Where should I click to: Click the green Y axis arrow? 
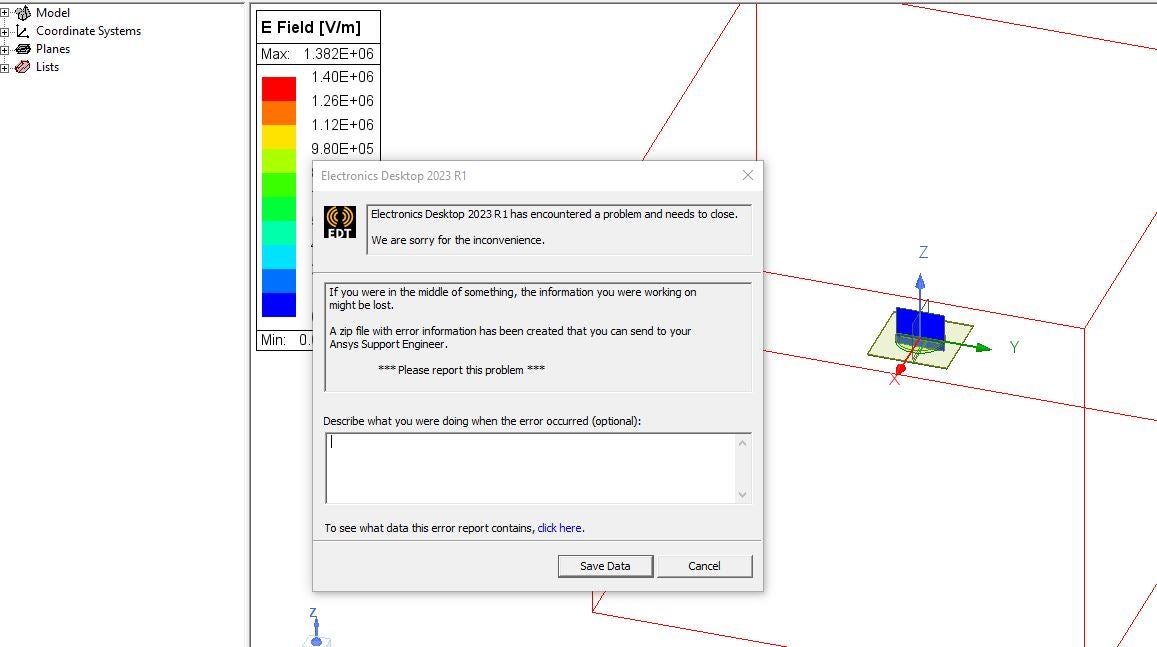click(983, 347)
